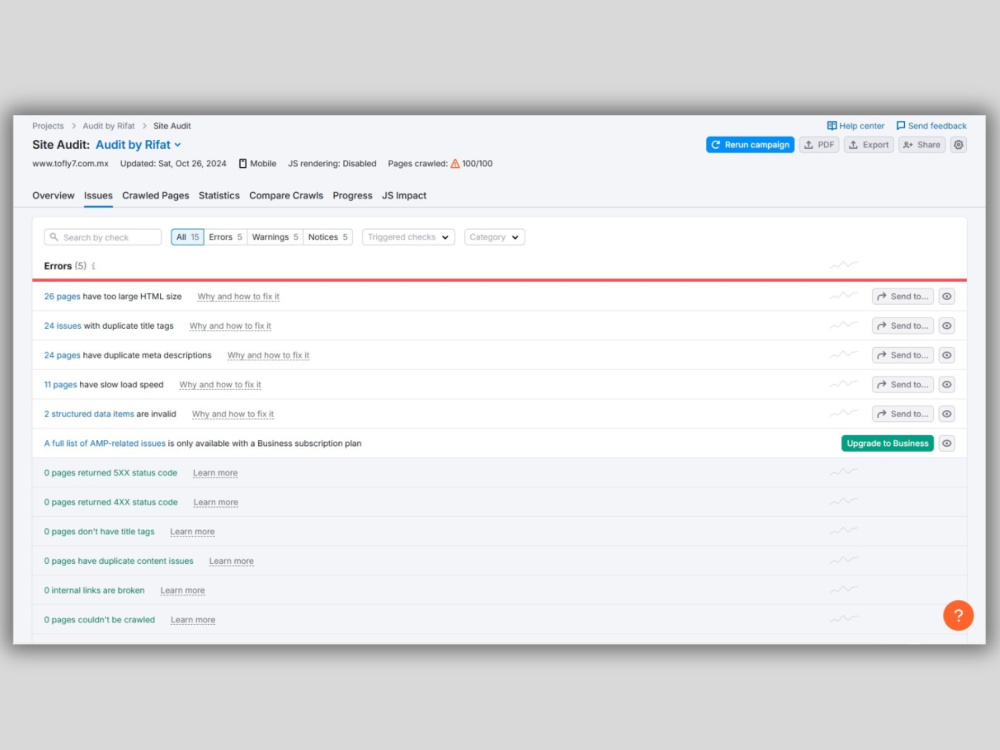Expand the Audit by Rifat project selector
The width and height of the screenshot is (1000, 750).
(x=138, y=145)
